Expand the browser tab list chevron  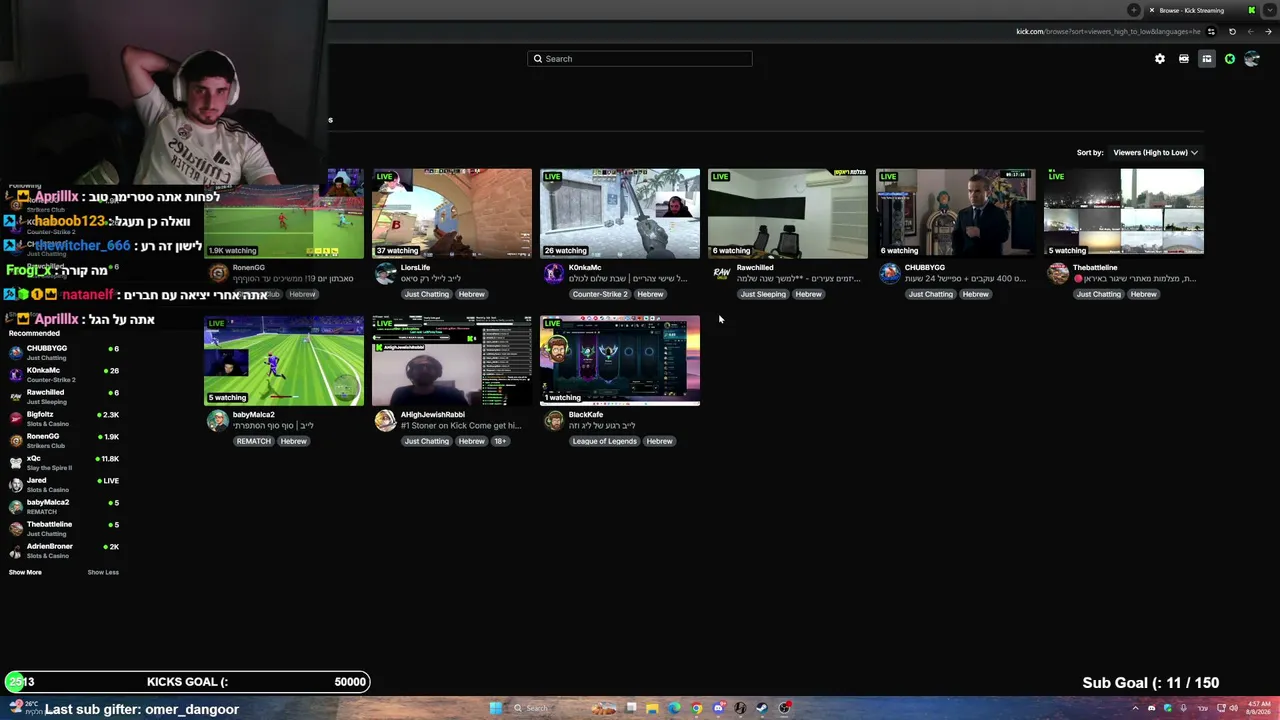pos(1268,10)
